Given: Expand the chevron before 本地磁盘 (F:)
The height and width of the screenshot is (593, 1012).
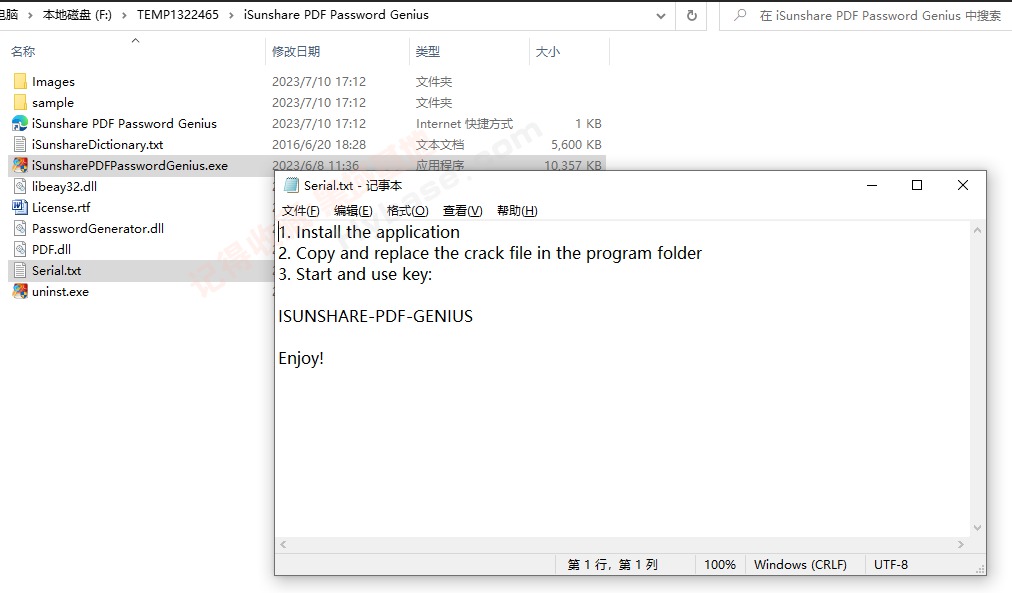Looking at the screenshot, I should pyautogui.click(x=30, y=15).
